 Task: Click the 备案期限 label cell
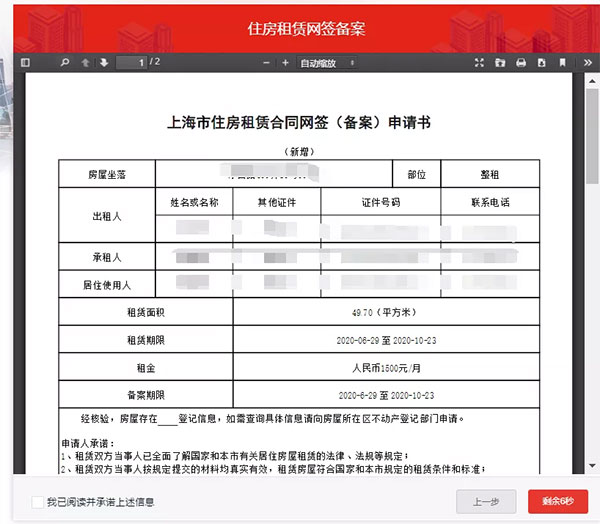pyautogui.click(x=146, y=395)
